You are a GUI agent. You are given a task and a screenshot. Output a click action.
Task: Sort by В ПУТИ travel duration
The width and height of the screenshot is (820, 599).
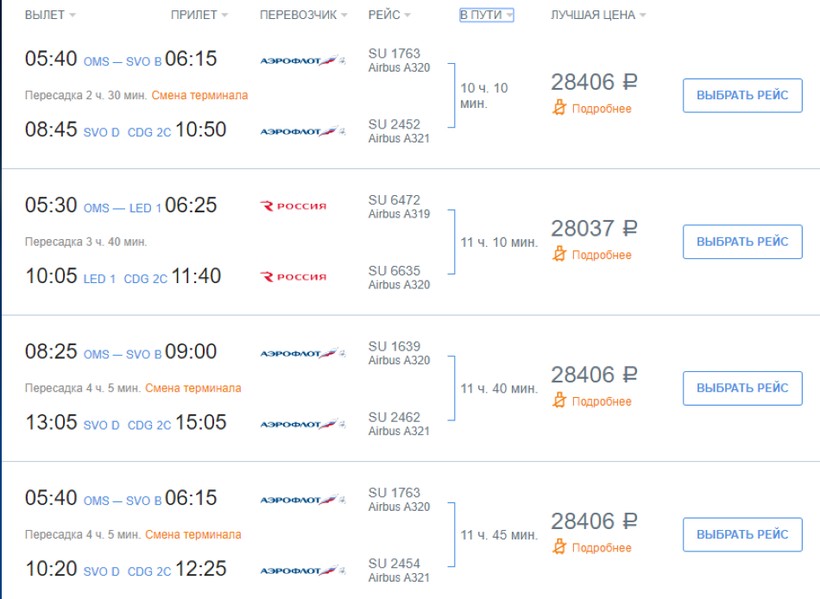pyautogui.click(x=486, y=15)
